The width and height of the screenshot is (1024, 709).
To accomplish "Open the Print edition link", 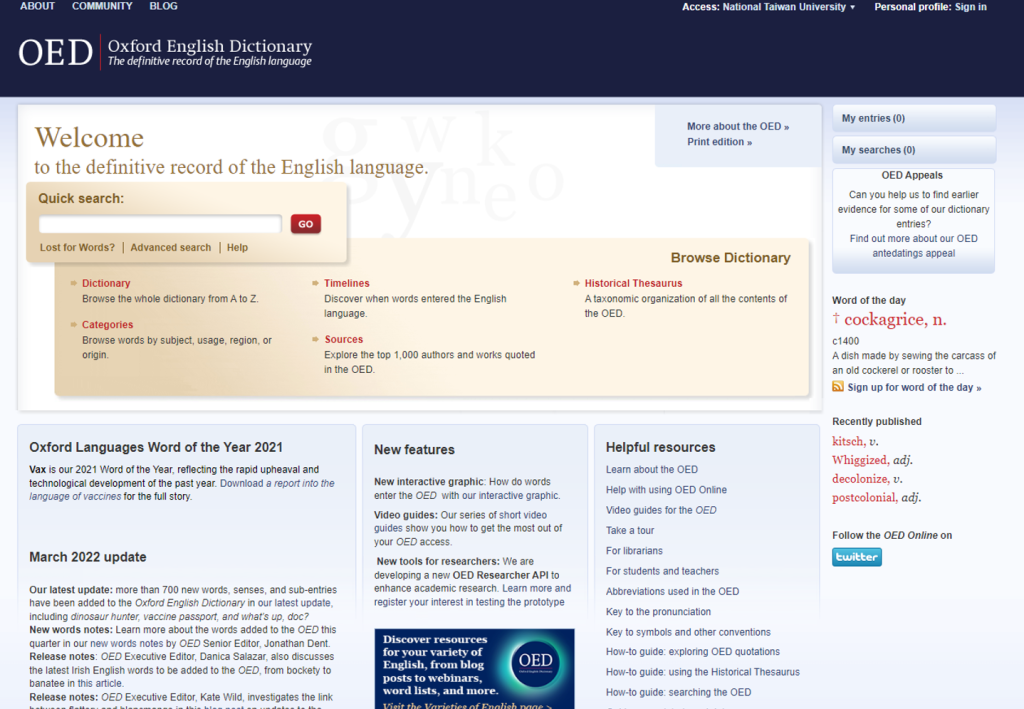I will click(x=719, y=142).
